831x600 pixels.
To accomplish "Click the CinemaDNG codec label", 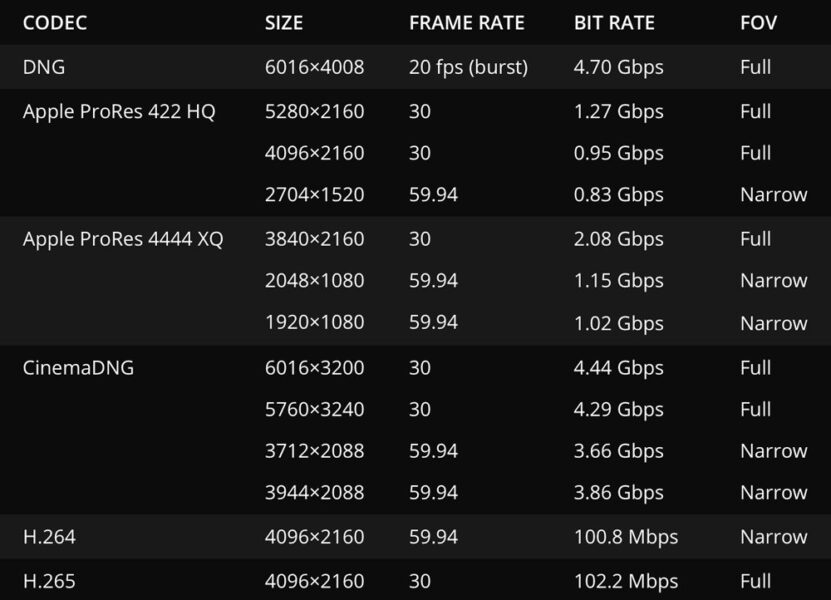I will coord(78,367).
